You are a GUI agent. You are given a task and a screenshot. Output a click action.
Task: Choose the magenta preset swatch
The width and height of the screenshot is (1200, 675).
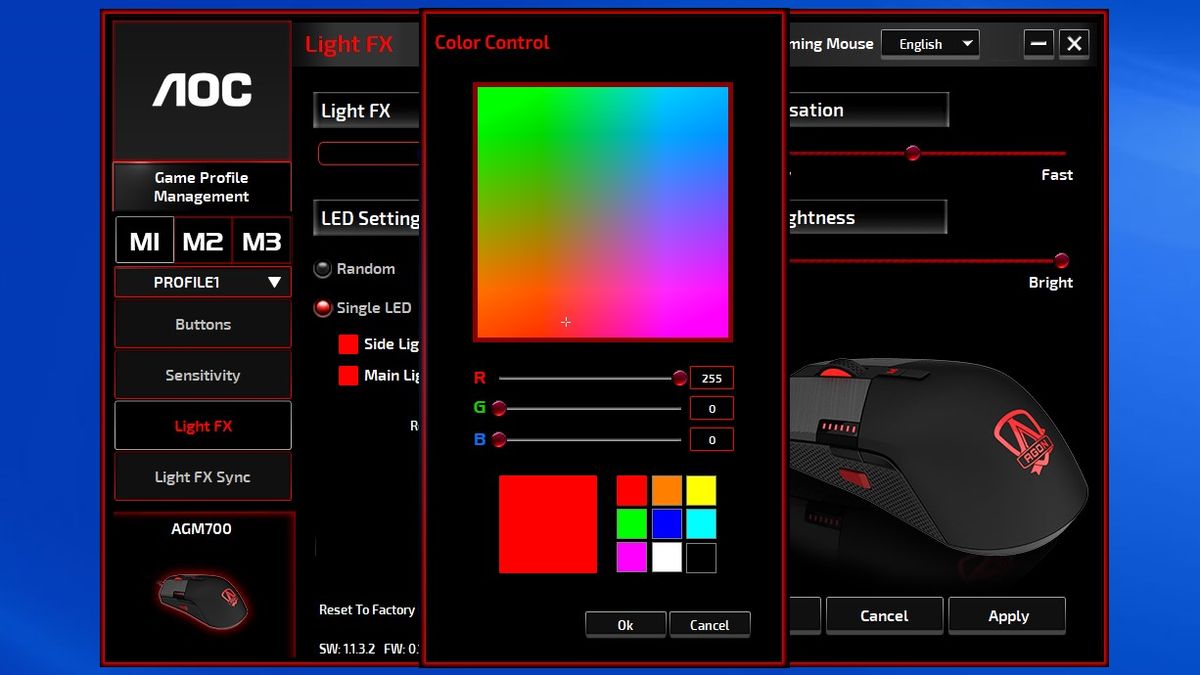(x=631, y=557)
